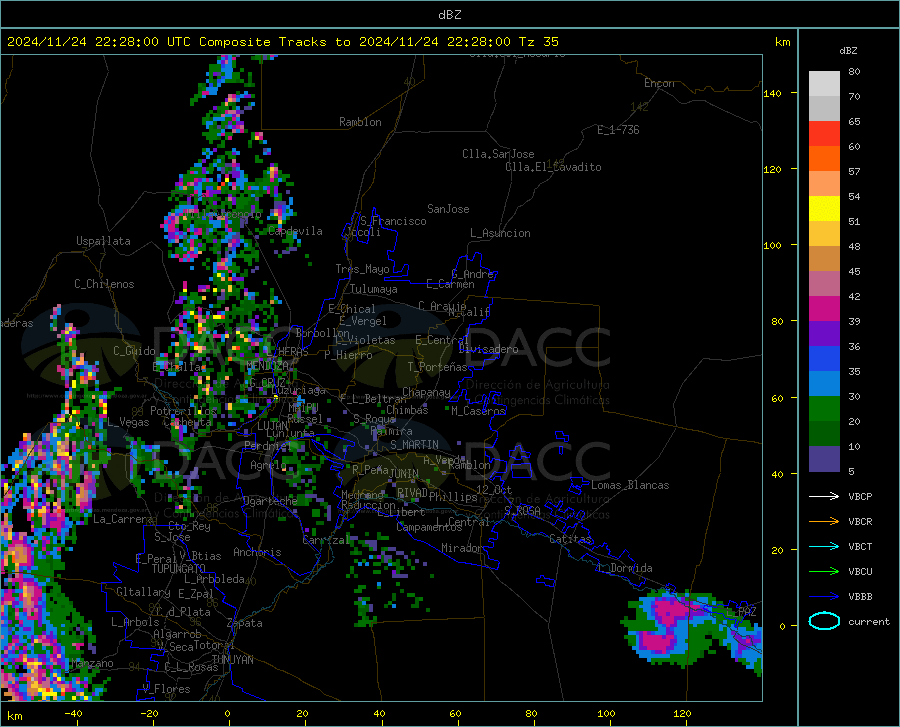Select the light gray 70-80 dBZ swatch

tap(824, 84)
